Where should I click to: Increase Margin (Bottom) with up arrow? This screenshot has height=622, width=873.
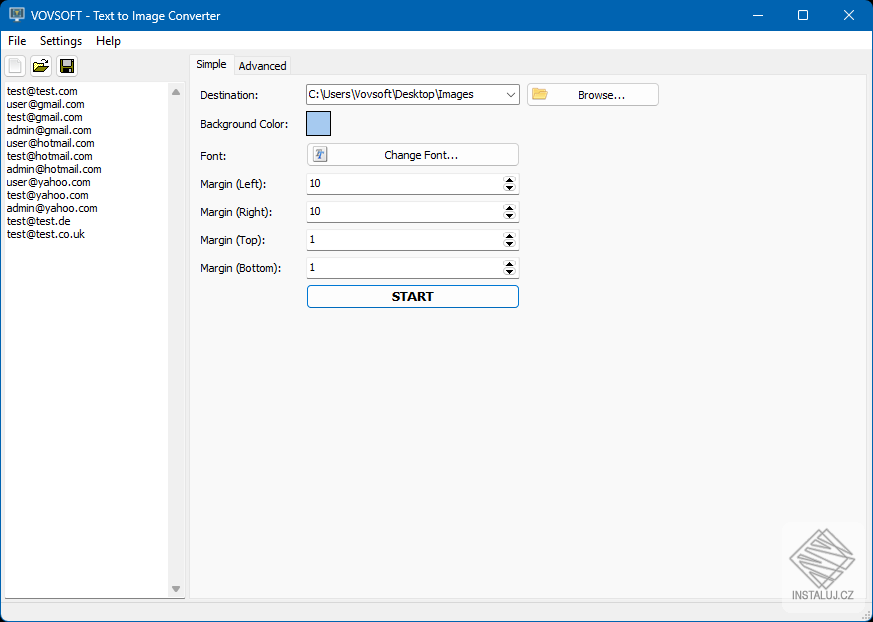(509, 264)
